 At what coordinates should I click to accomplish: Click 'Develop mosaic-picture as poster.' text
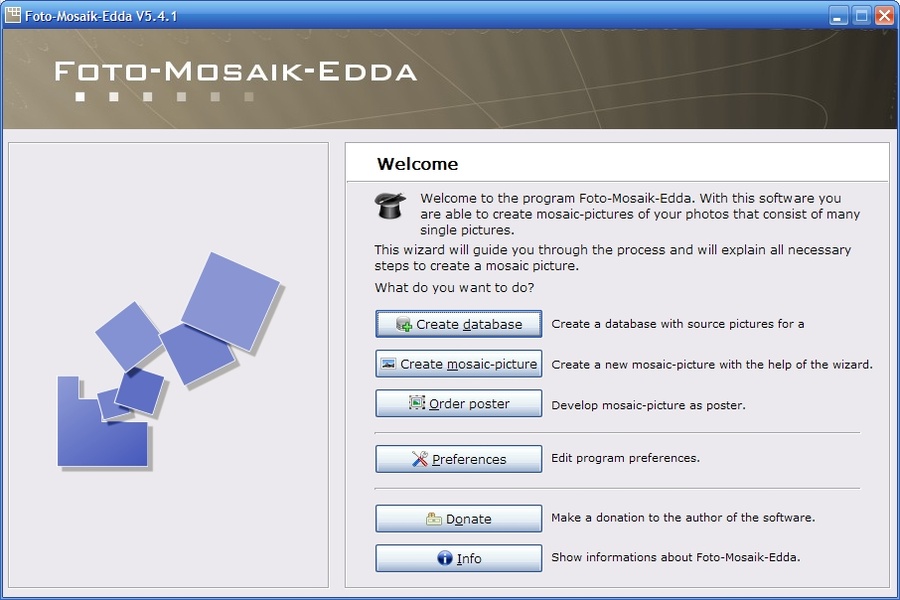649,405
